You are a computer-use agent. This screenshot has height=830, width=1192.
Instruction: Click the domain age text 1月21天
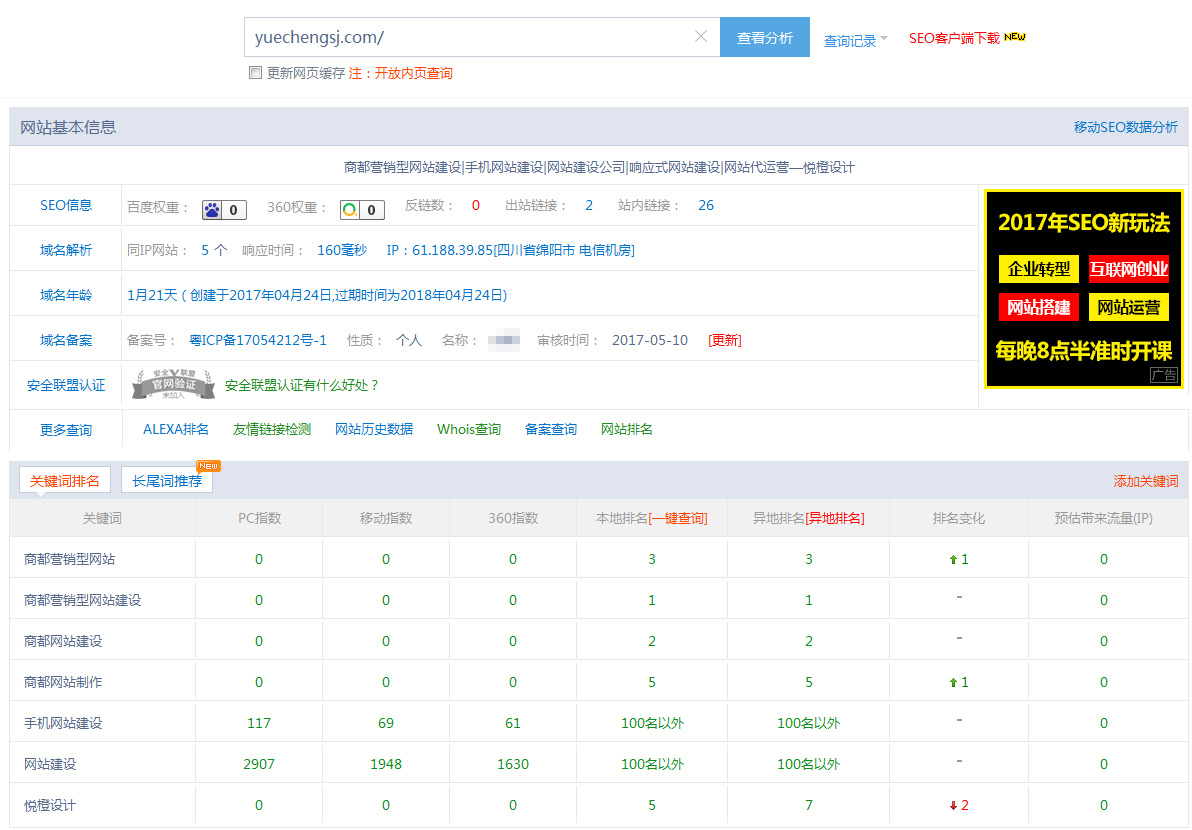[x=152, y=295]
